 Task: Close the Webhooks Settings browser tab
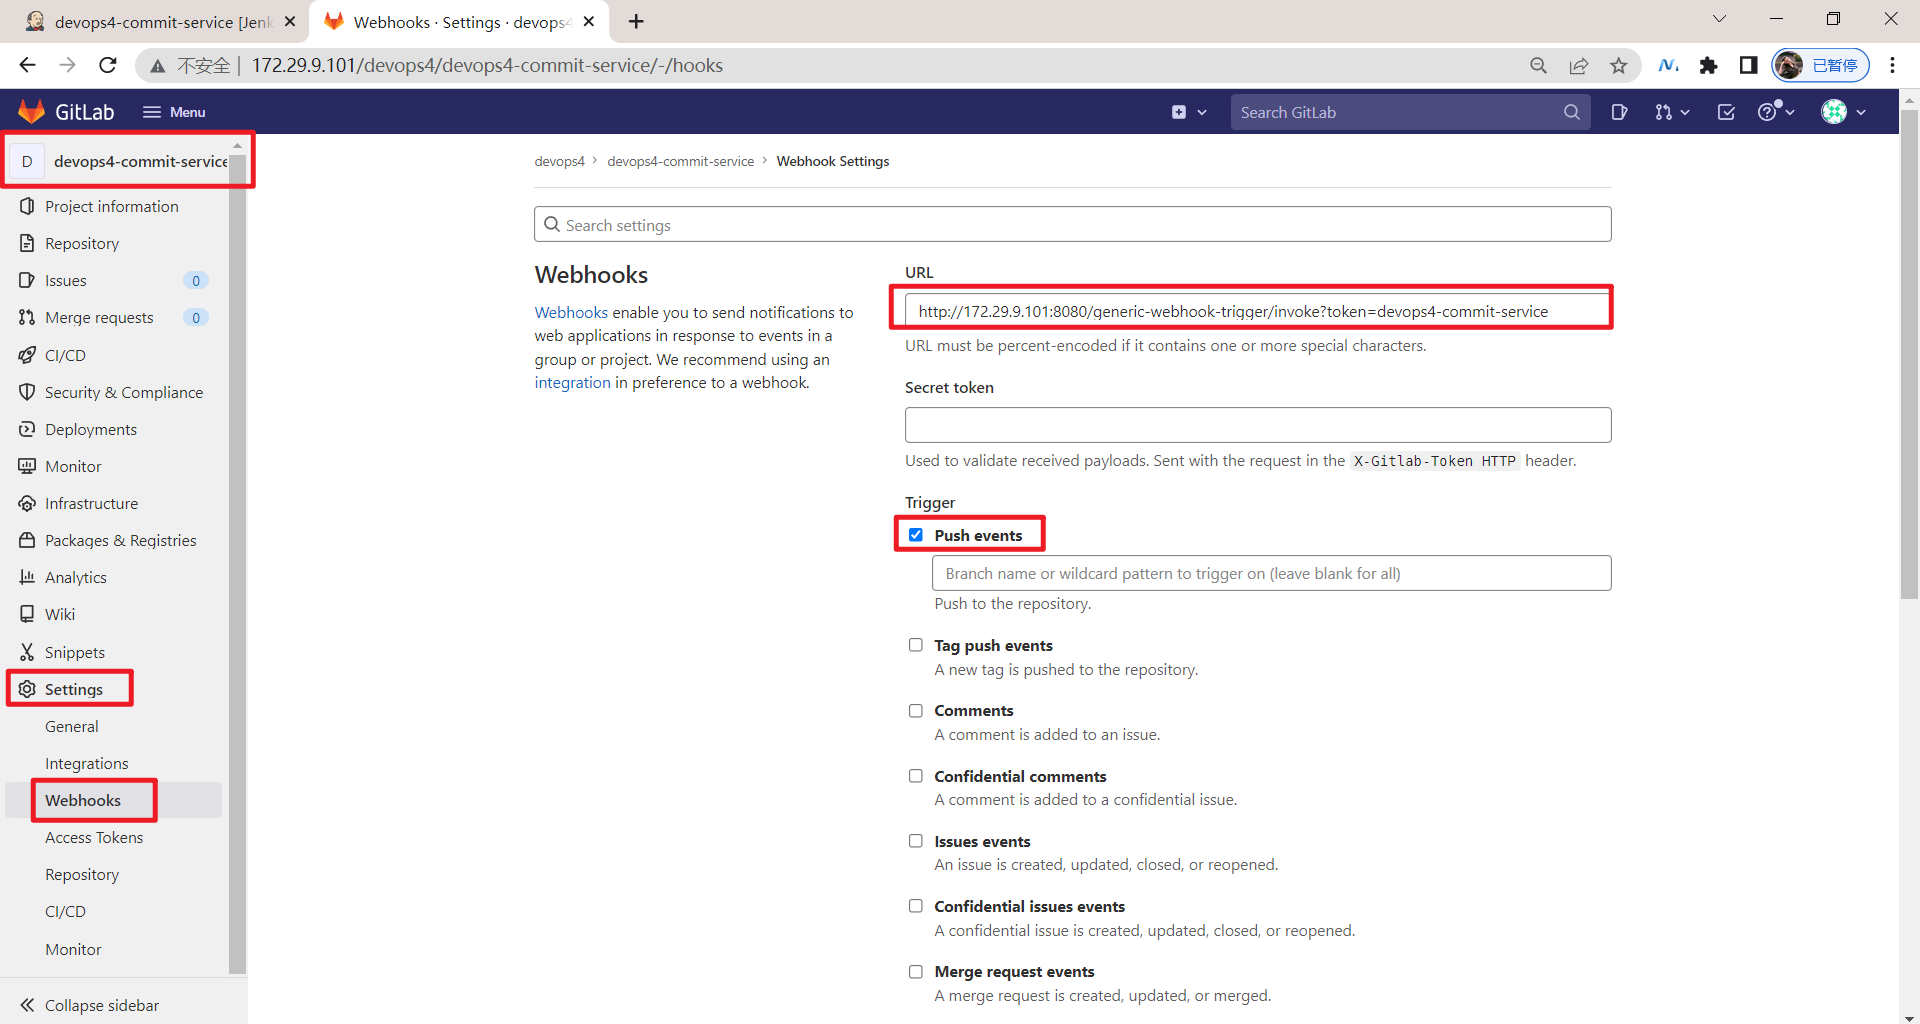[x=589, y=21]
